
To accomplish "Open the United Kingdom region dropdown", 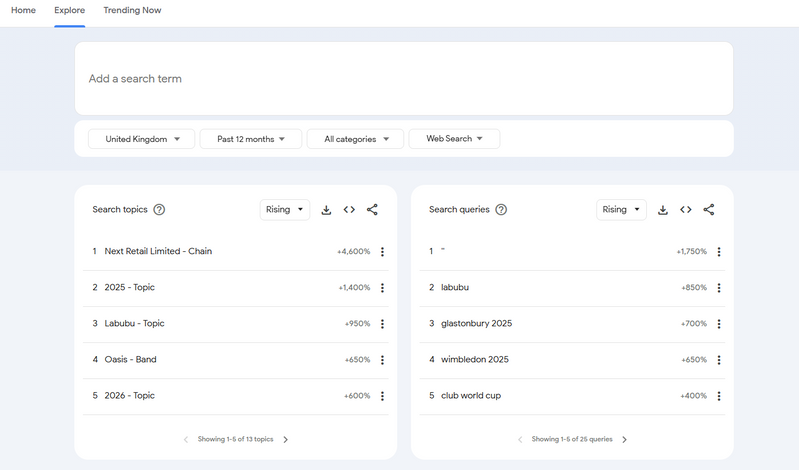I will click(x=142, y=139).
